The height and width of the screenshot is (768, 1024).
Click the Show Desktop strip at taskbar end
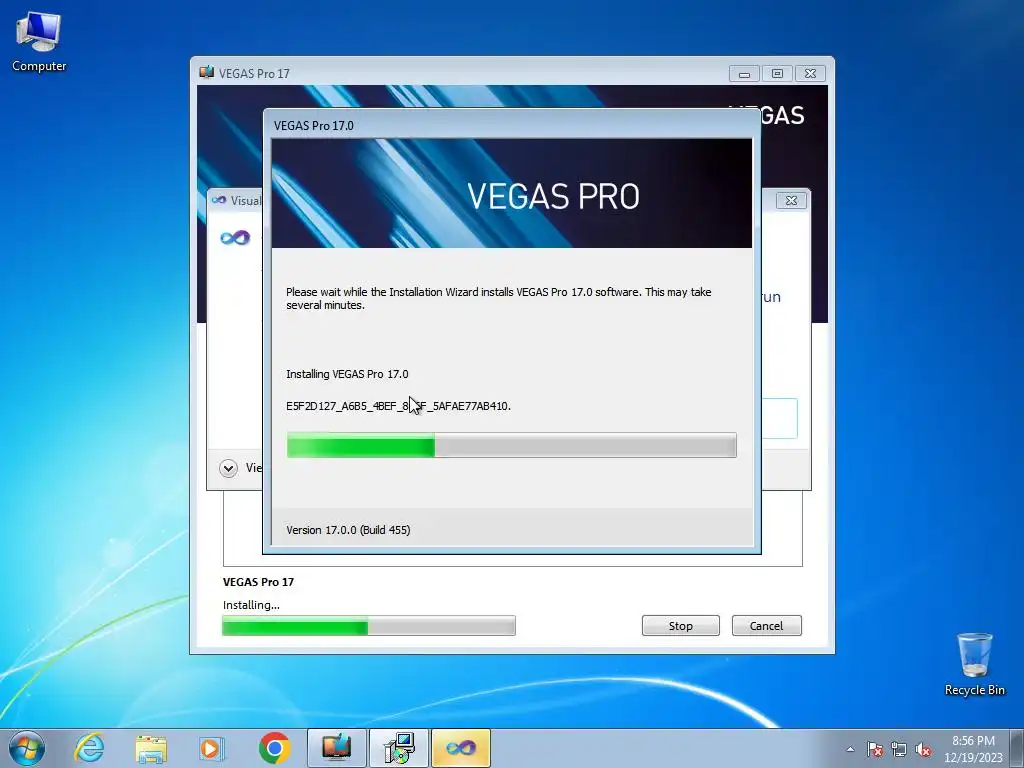pos(1017,748)
